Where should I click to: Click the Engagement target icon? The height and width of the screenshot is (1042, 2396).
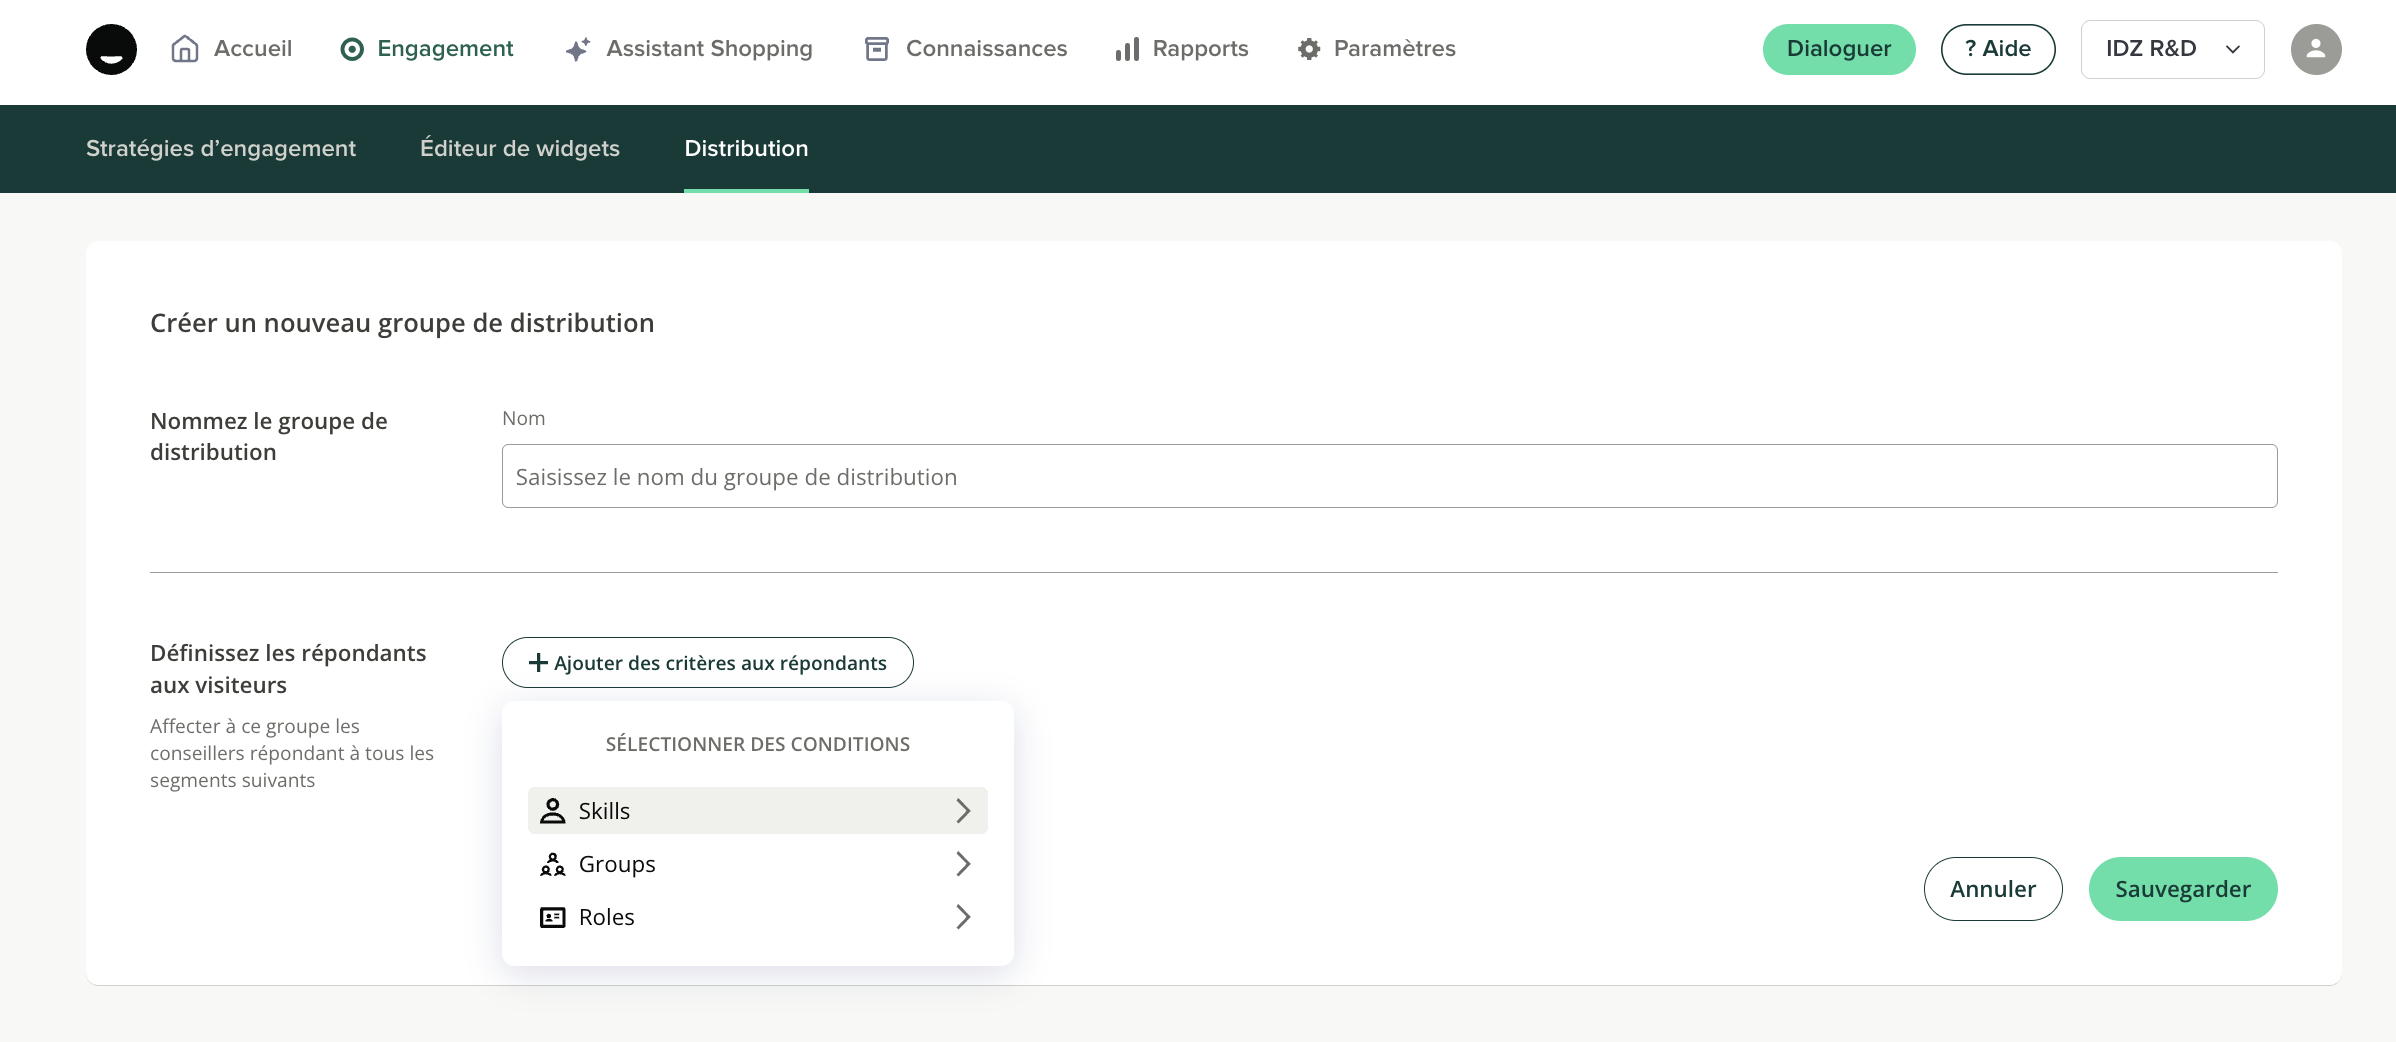tap(352, 49)
